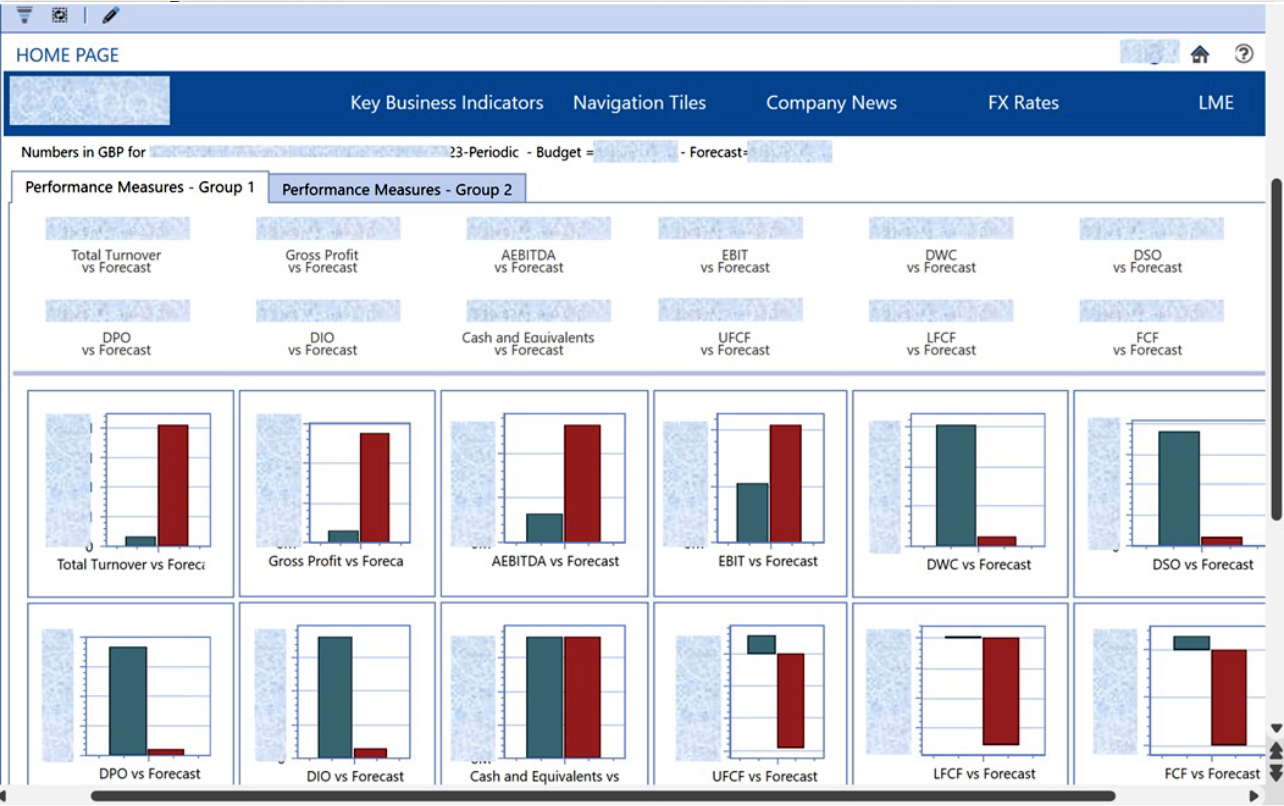
Task: Click the horizontal scrollbar at bottom
Action: pyautogui.click(x=600, y=797)
